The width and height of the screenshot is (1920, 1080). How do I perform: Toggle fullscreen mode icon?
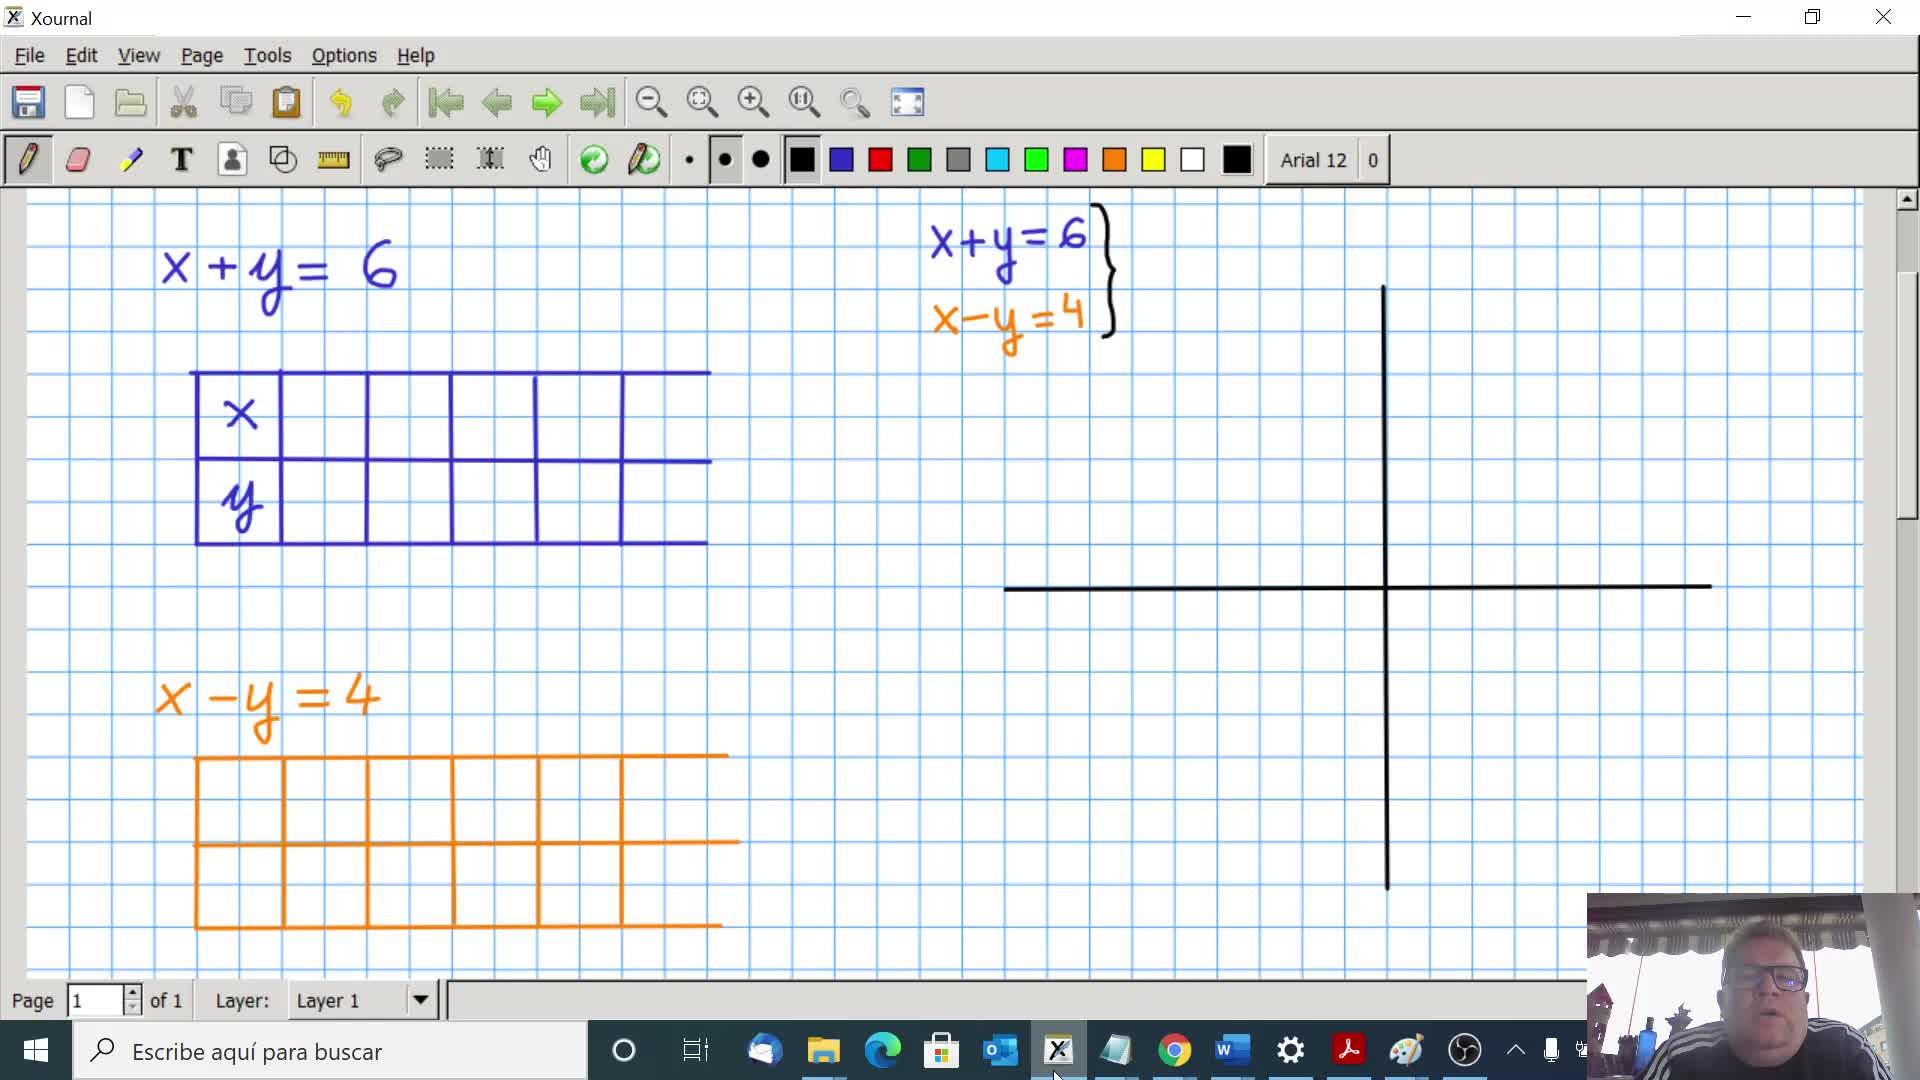click(x=907, y=102)
